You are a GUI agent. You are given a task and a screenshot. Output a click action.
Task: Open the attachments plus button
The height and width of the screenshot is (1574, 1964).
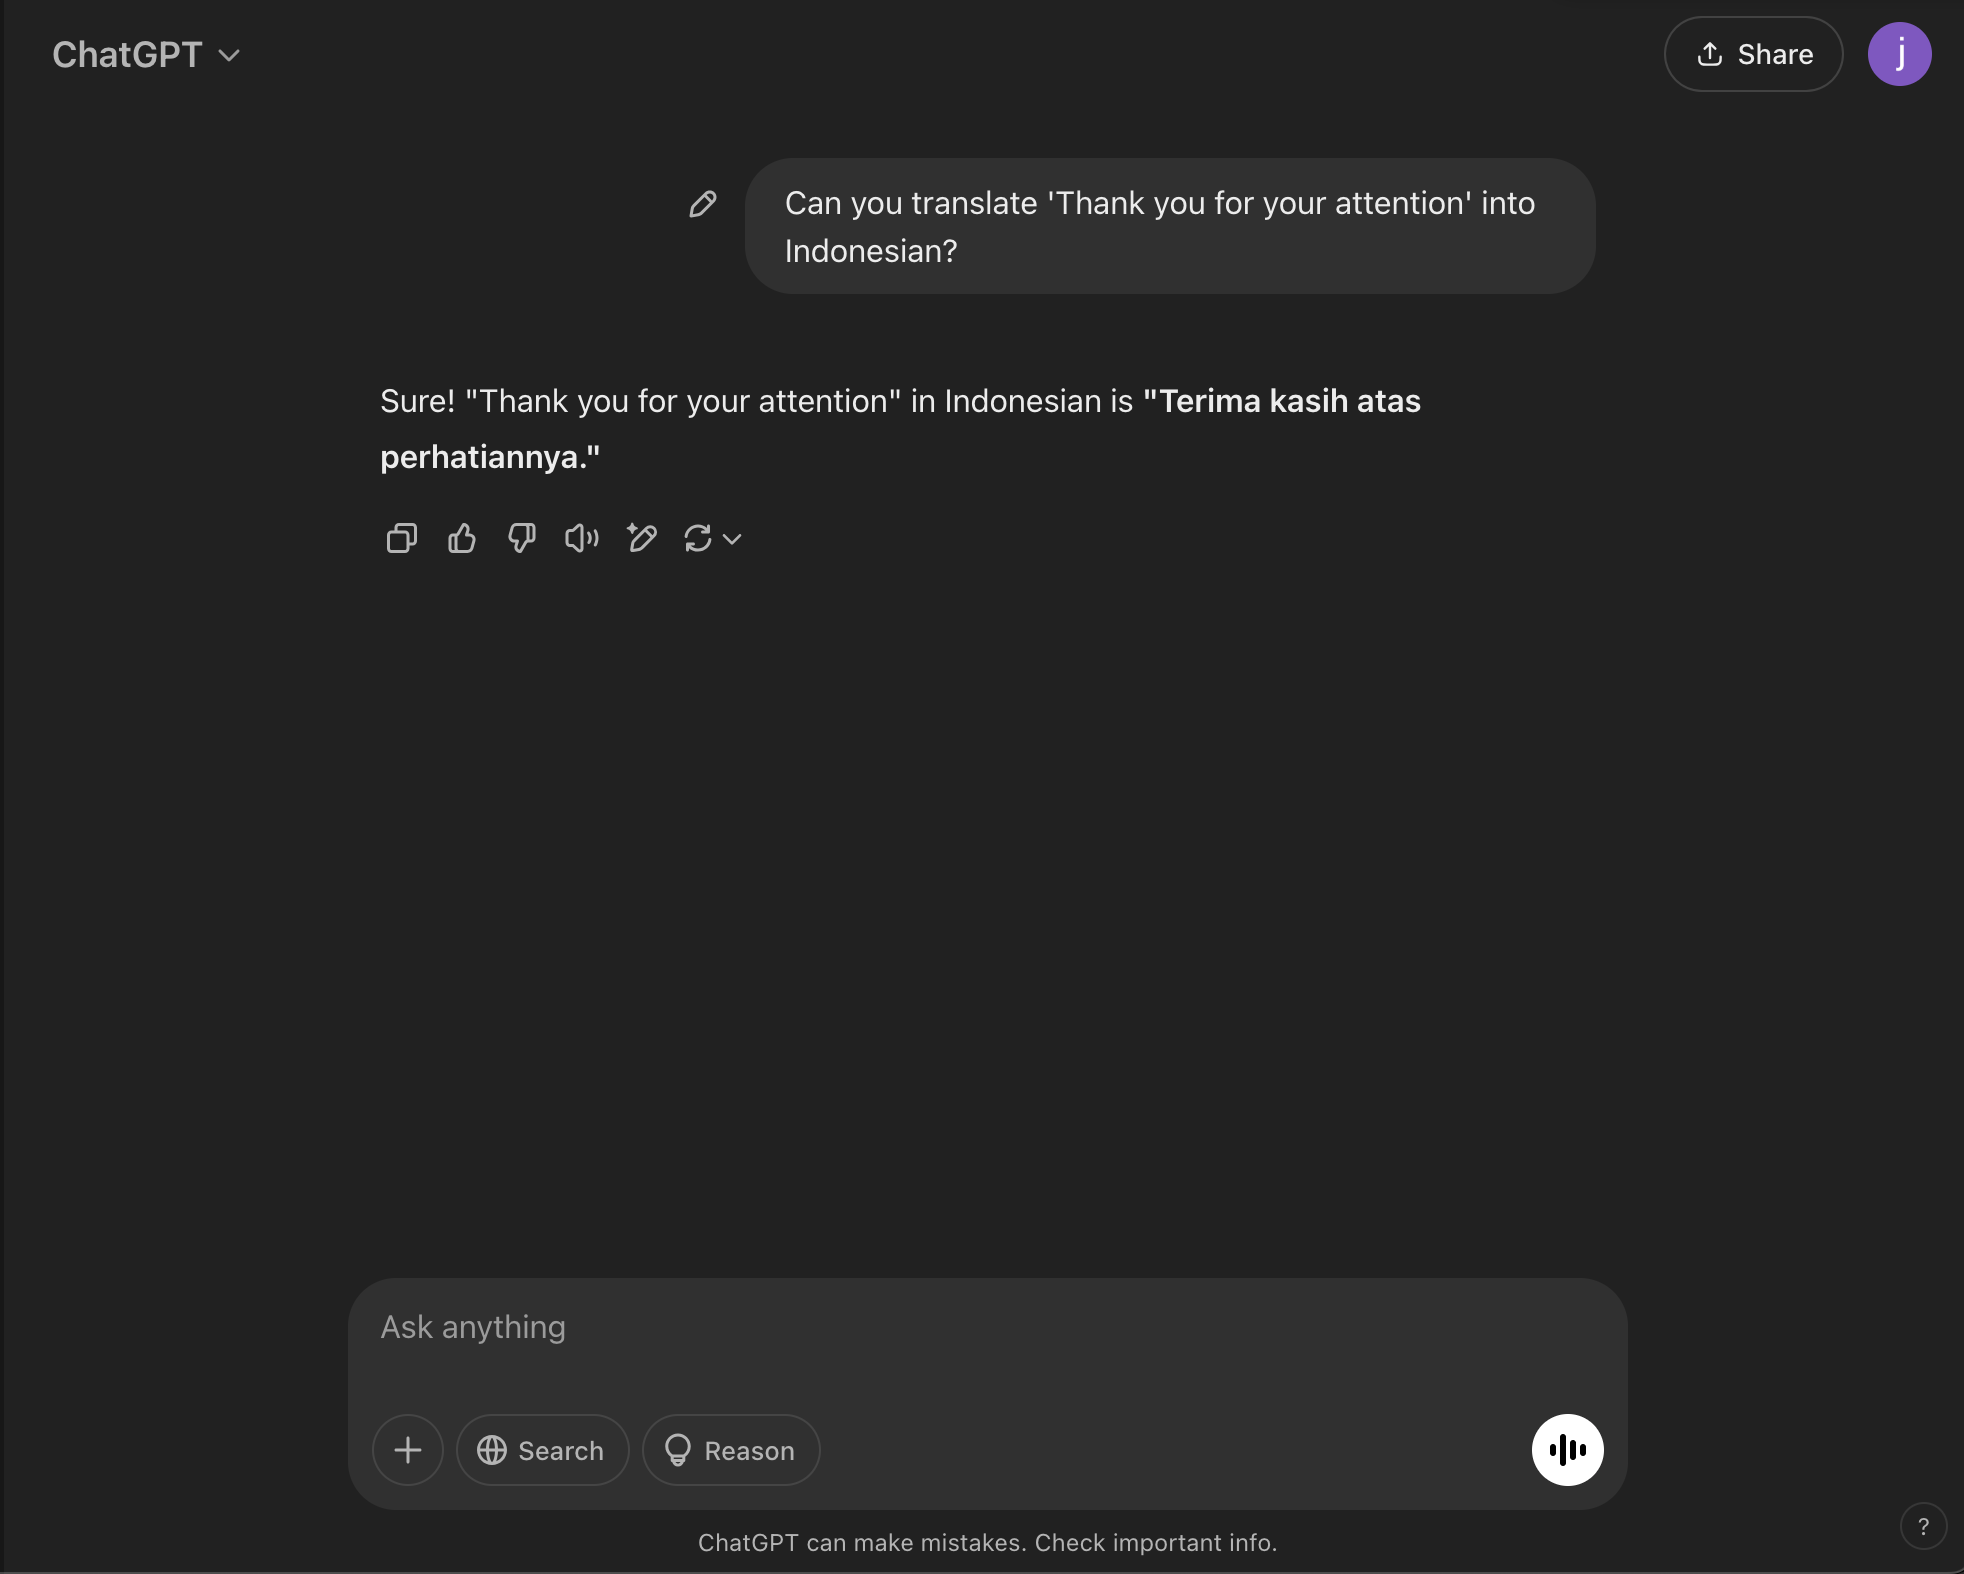[408, 1449]
